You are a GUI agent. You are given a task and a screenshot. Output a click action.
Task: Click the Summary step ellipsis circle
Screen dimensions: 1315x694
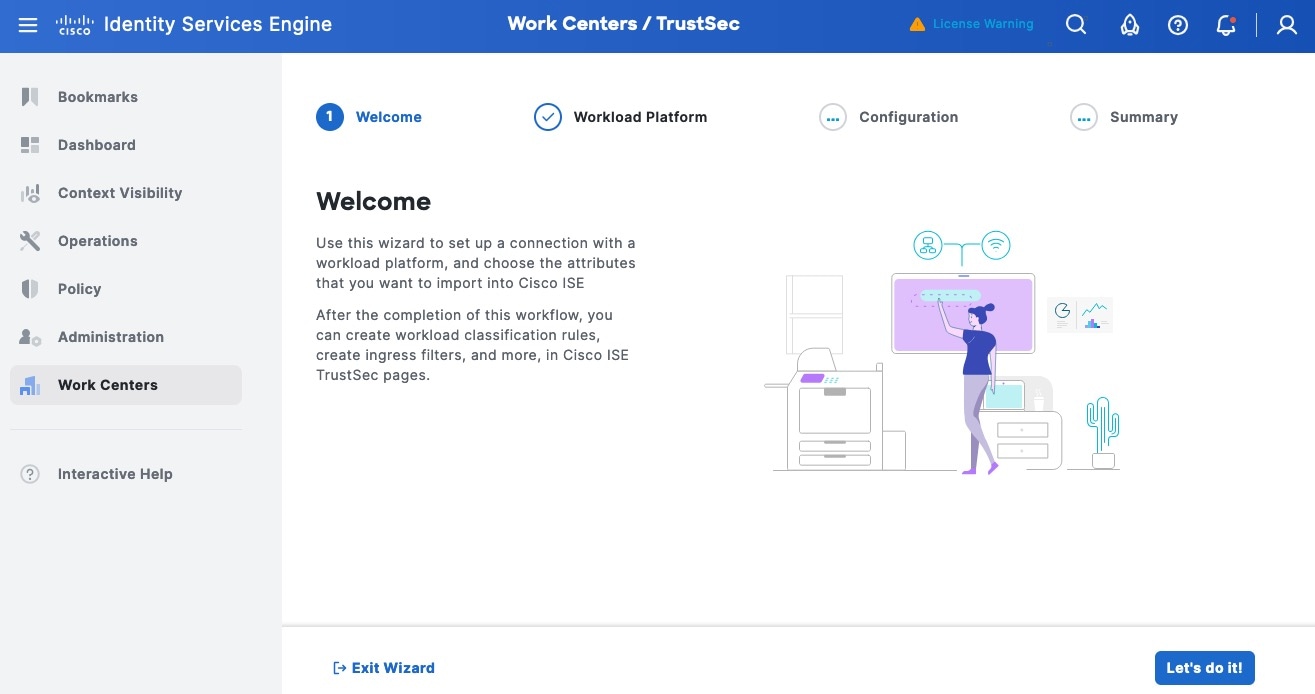(x=1084, y=117)
